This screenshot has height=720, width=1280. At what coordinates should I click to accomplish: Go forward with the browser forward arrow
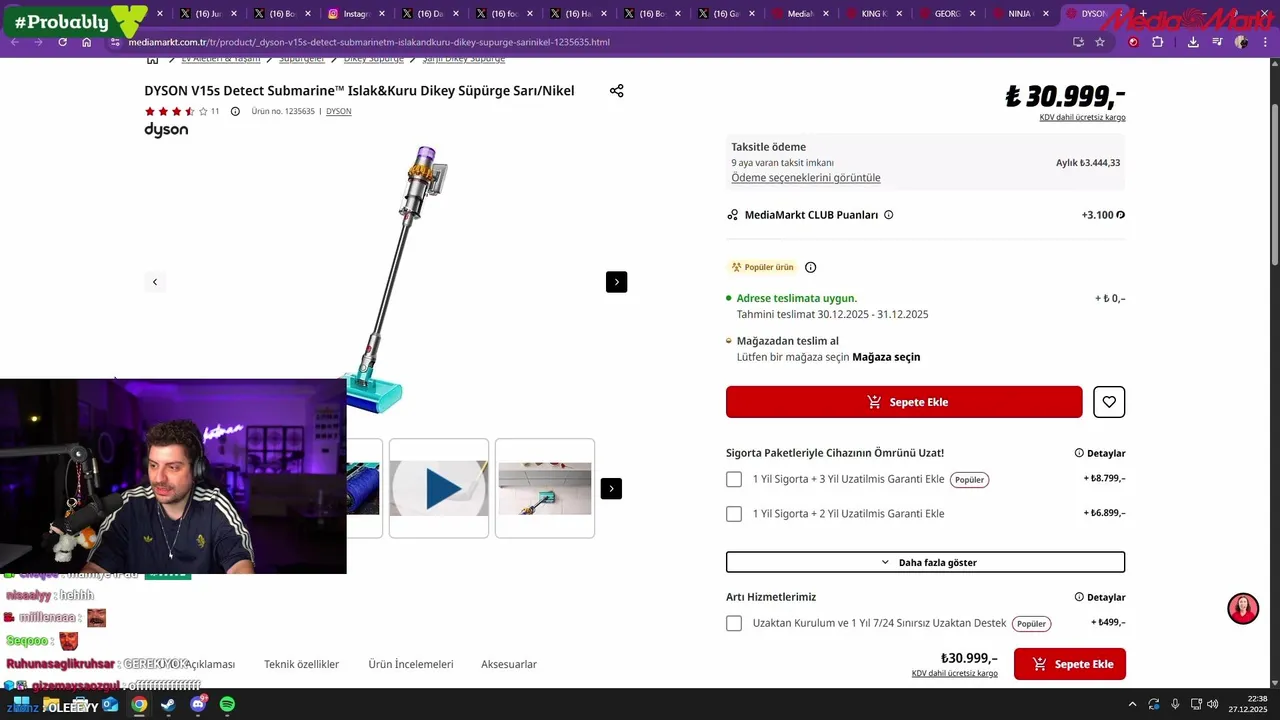coord(38,42)
